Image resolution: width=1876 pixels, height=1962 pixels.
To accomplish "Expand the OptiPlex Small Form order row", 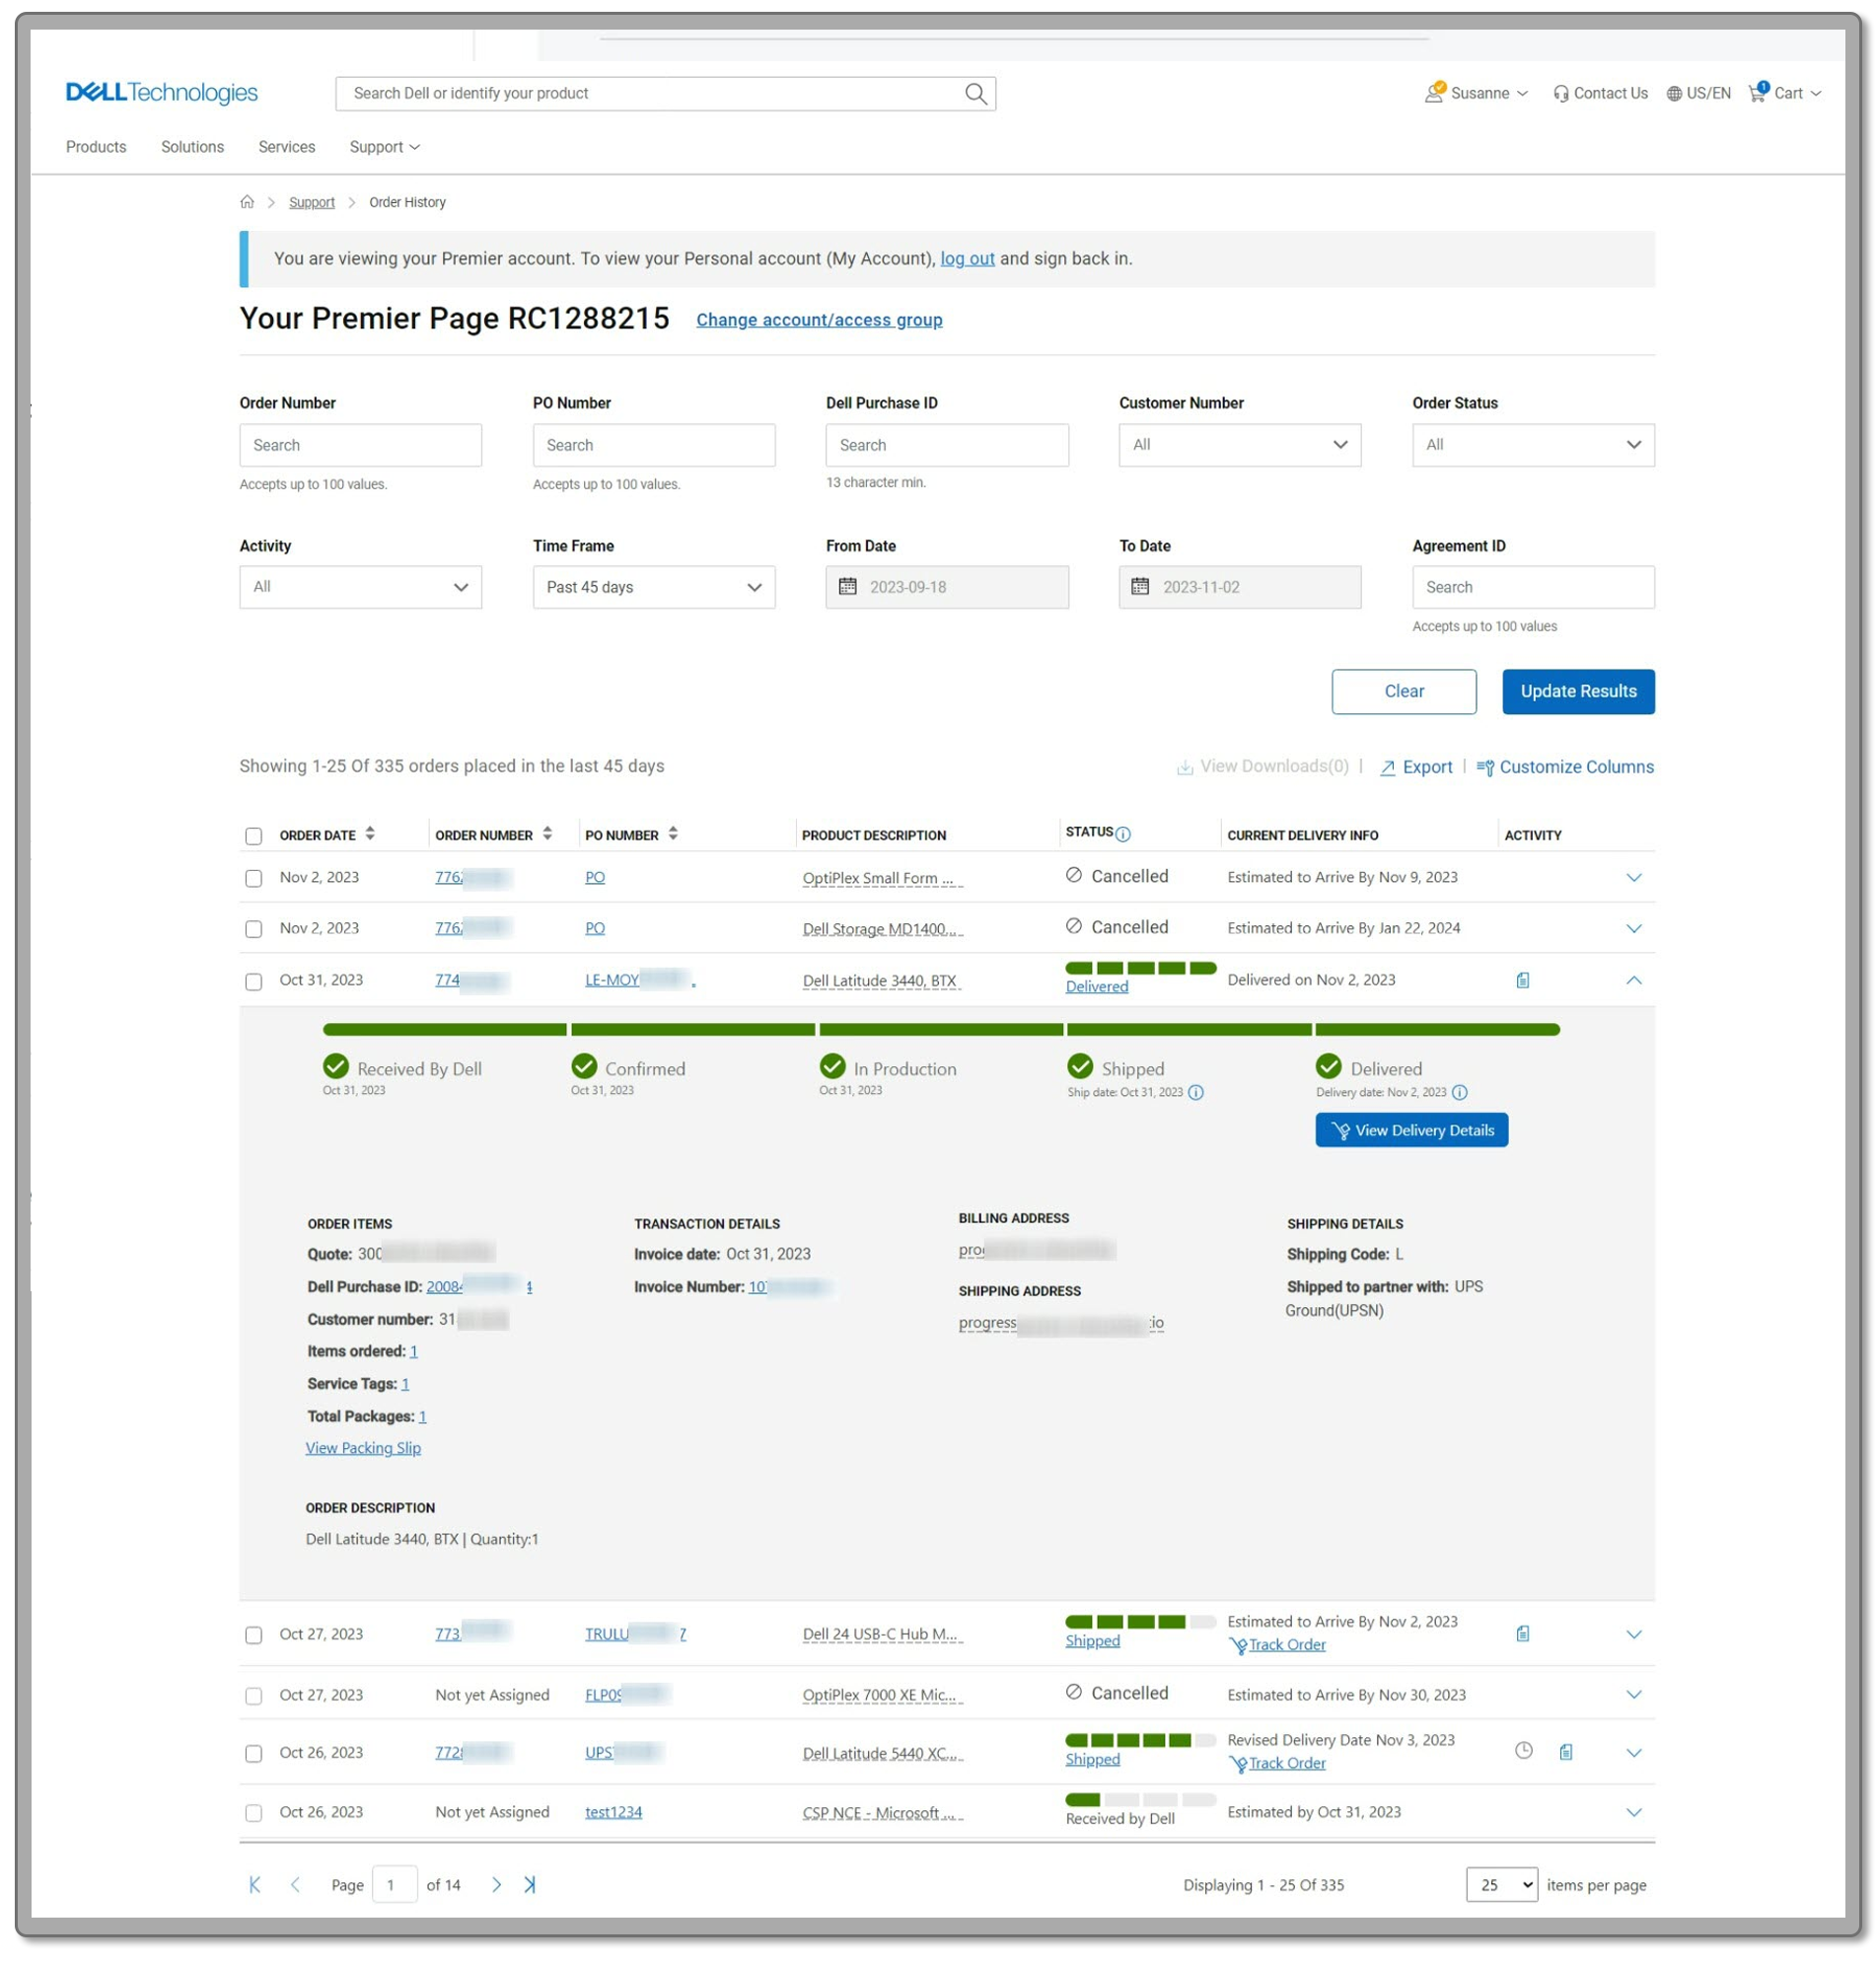I will (1633, 877).
